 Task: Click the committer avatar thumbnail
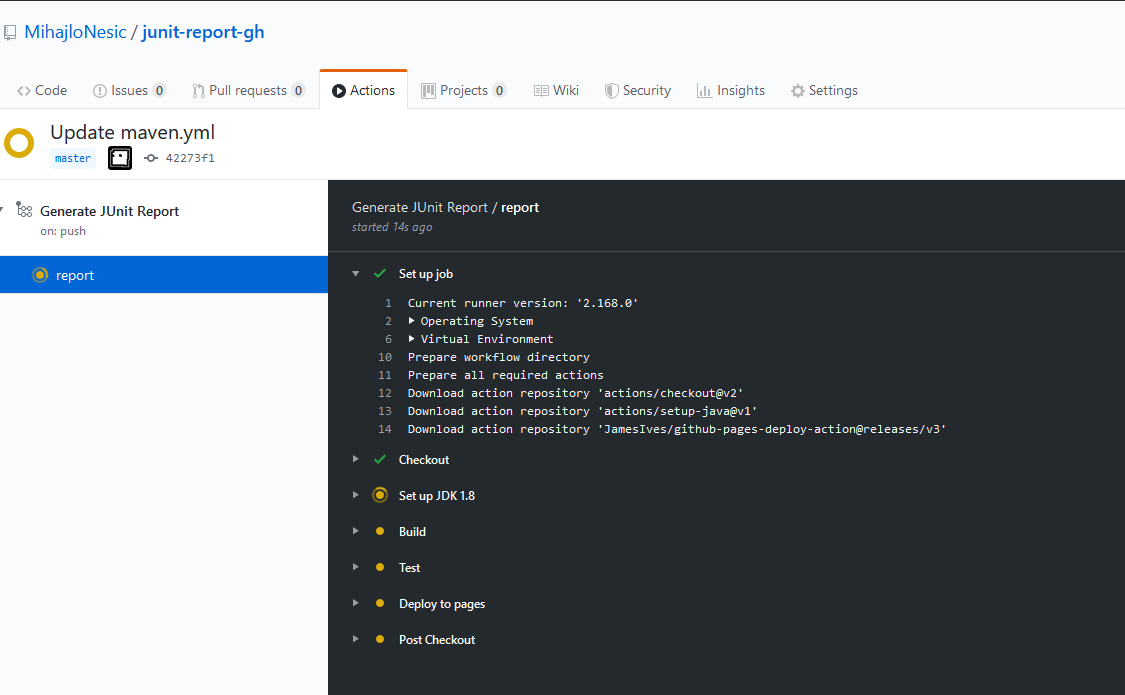[120, 158]
